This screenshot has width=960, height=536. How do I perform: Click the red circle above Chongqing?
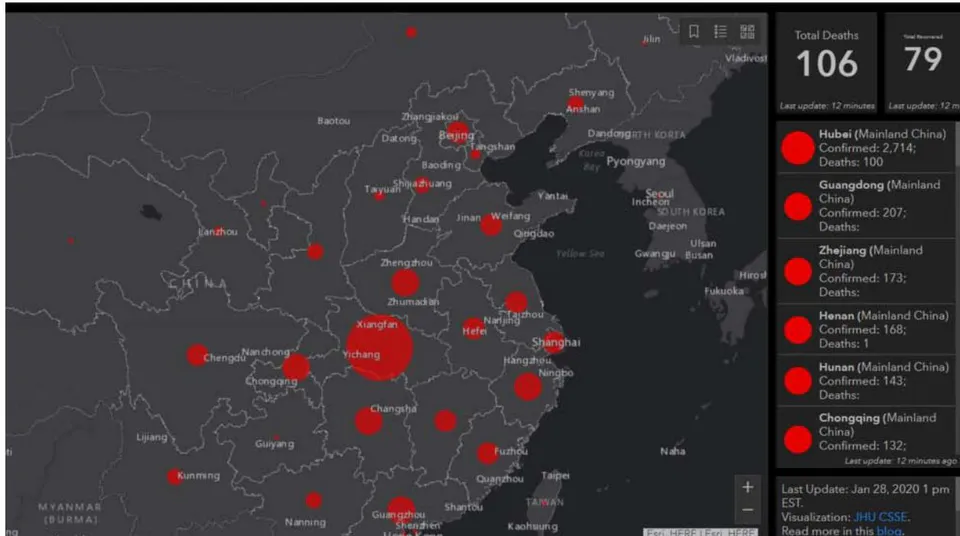pyautogui.click(x=296, y=367)
